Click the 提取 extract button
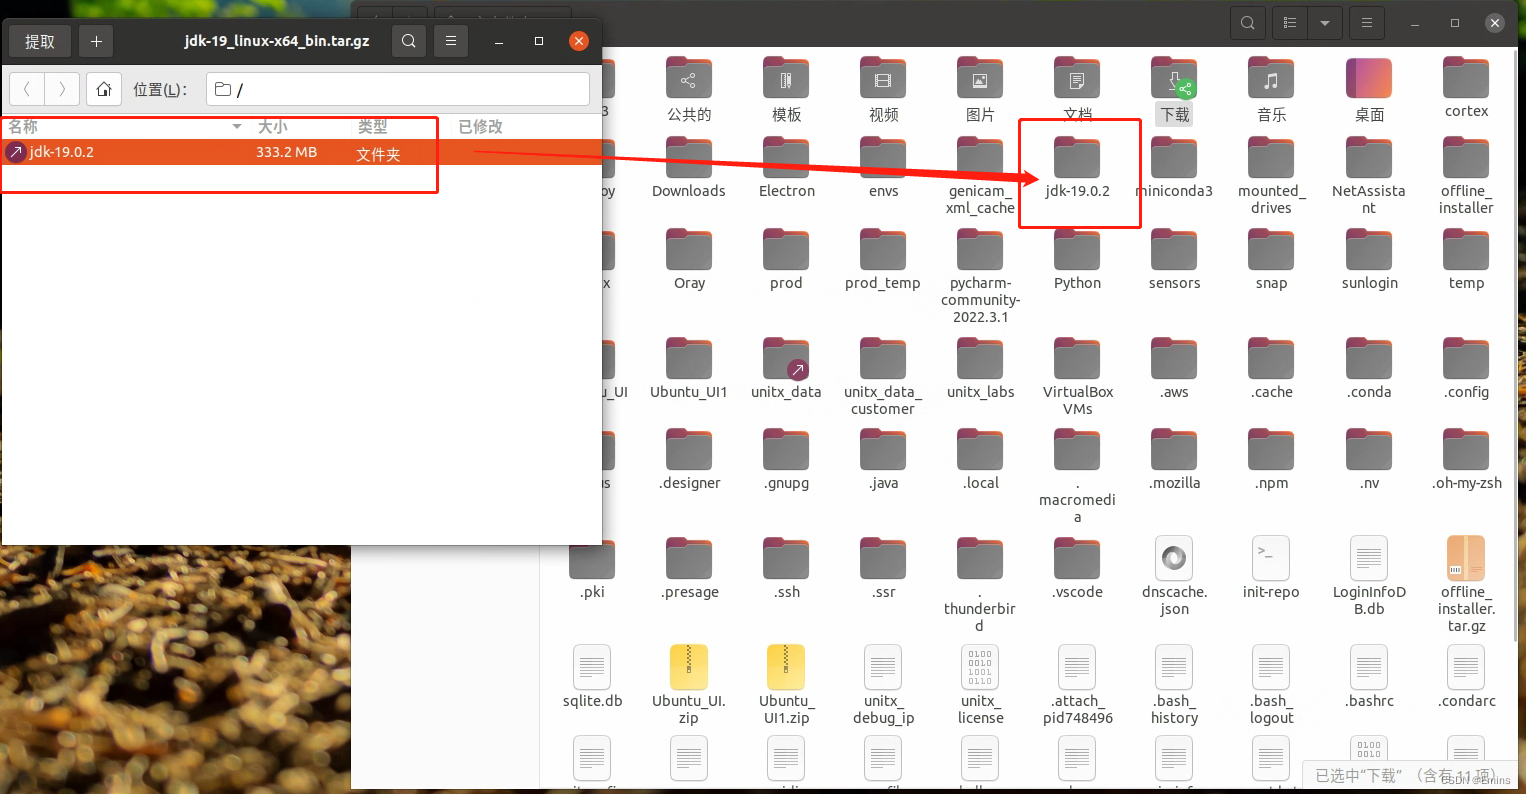The height and width of the screenshot is (794, 1526). pos(39,41)
